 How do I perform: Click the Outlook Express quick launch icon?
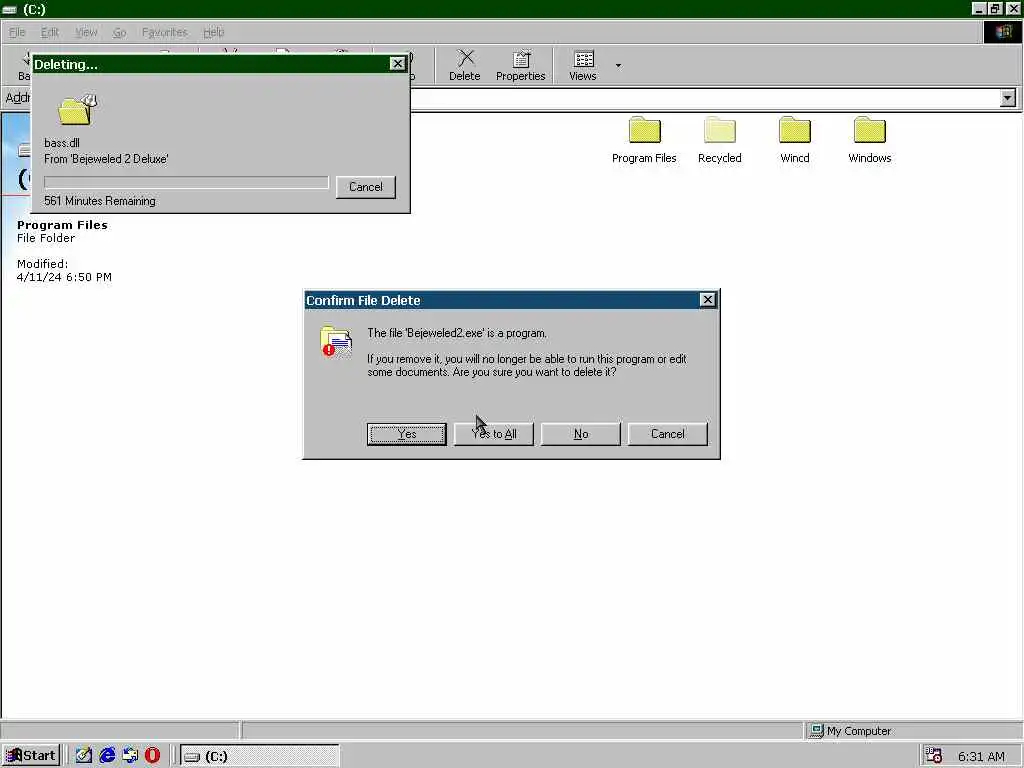tap(130, 756)
